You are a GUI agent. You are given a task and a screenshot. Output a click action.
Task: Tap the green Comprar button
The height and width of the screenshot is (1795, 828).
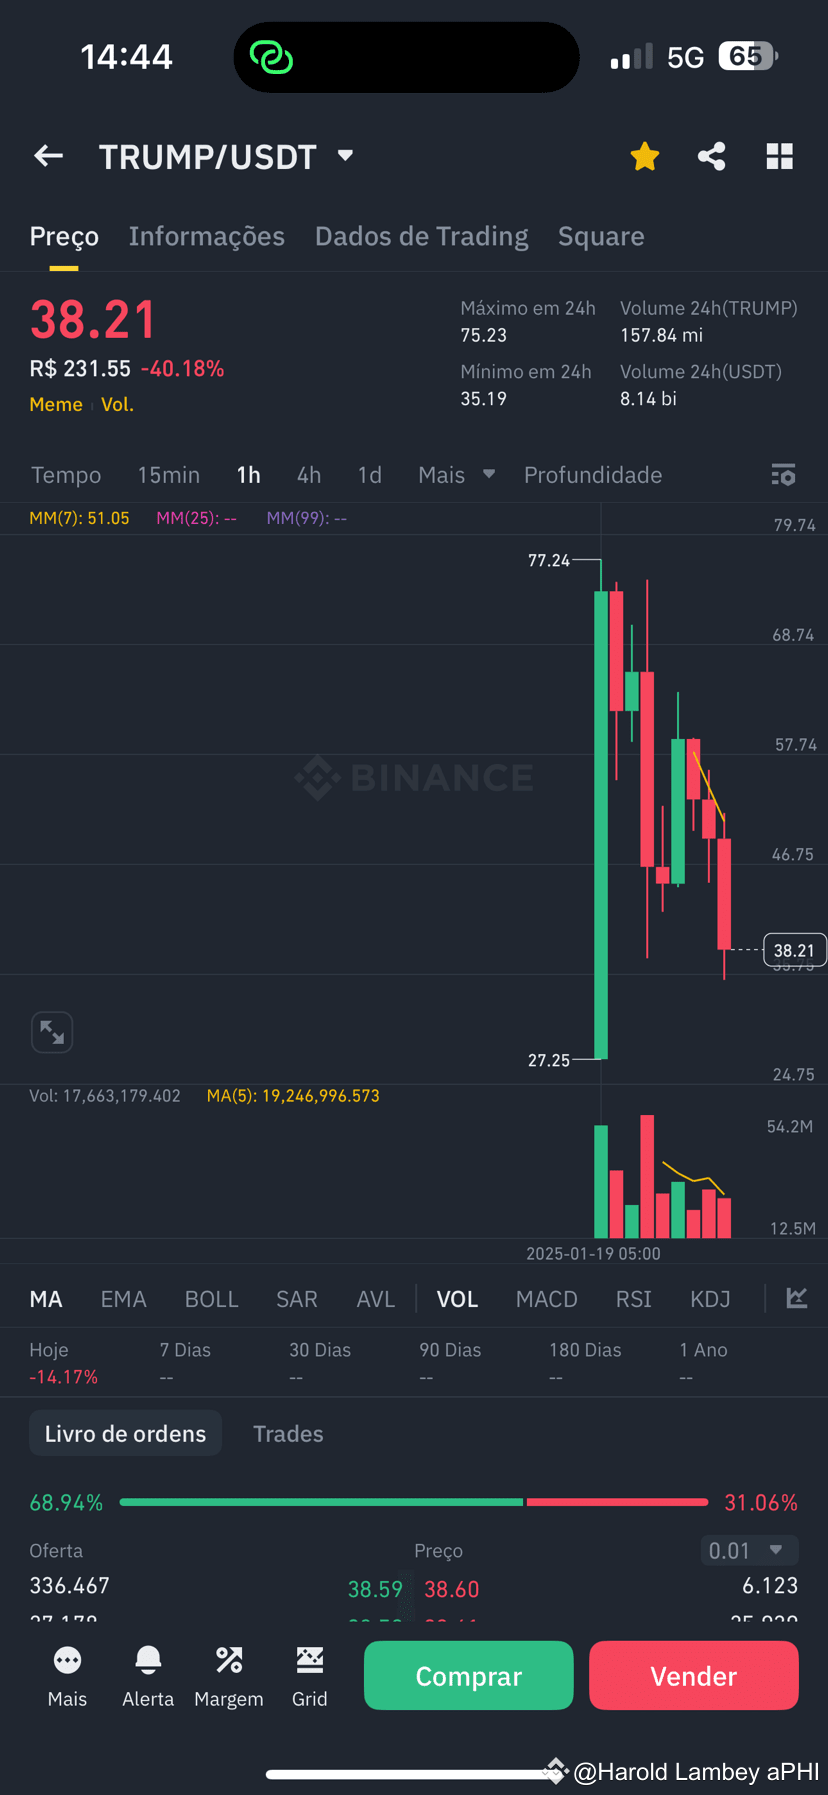point(469,1676)
